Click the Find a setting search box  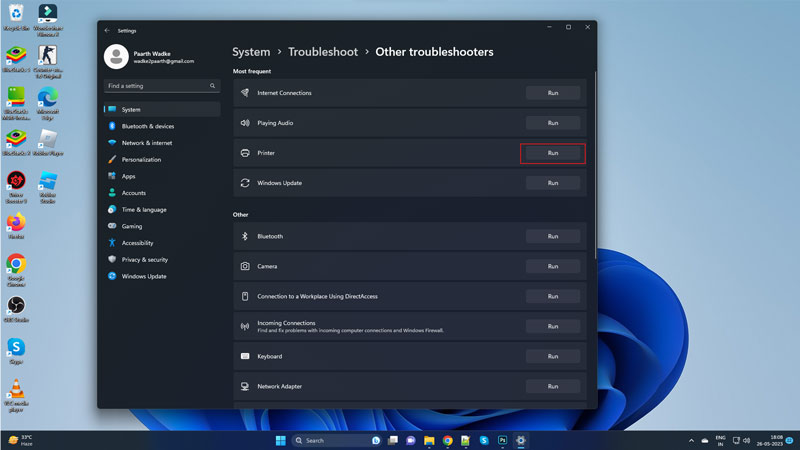pos(162,86)
